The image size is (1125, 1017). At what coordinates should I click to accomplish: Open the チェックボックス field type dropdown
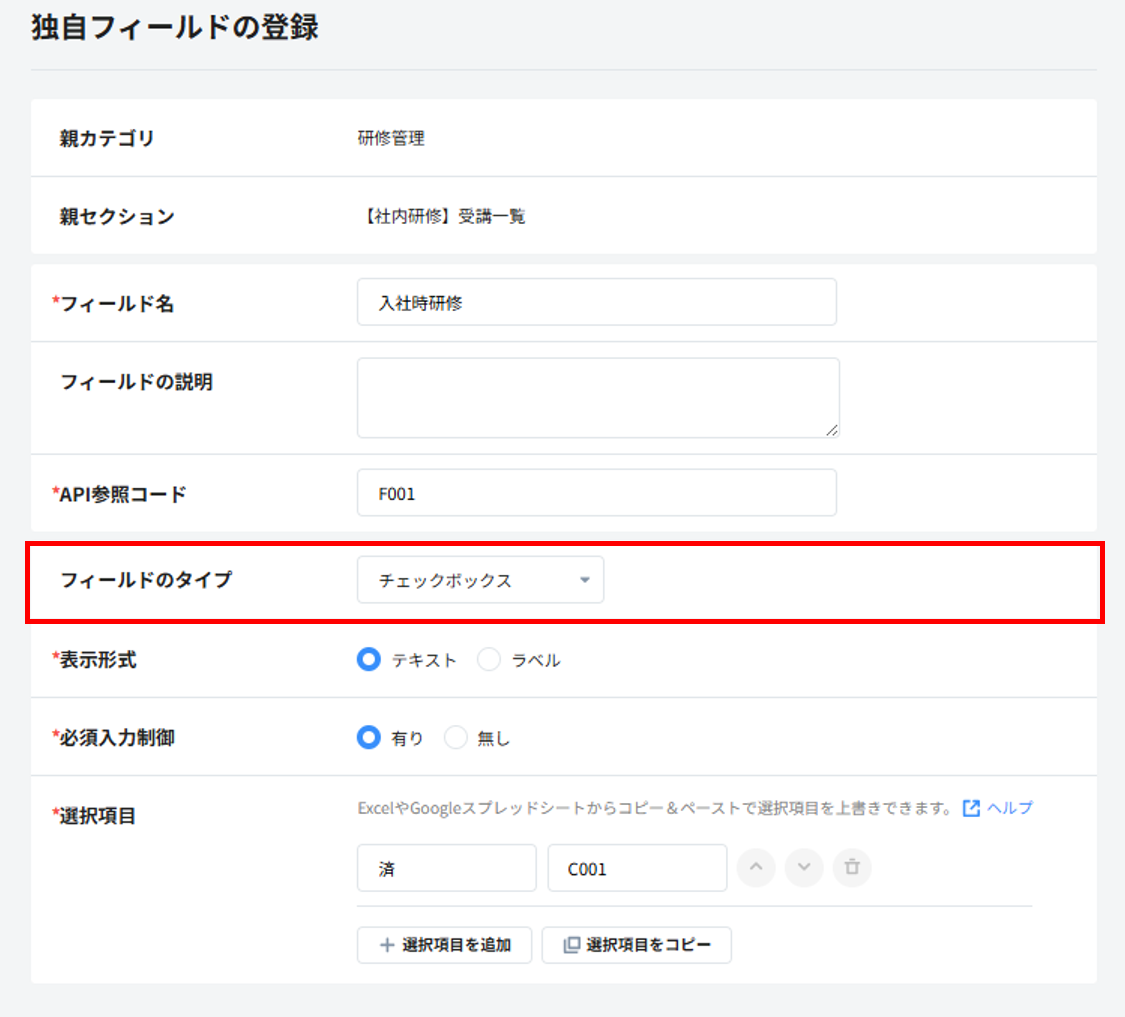click(480, 580)
